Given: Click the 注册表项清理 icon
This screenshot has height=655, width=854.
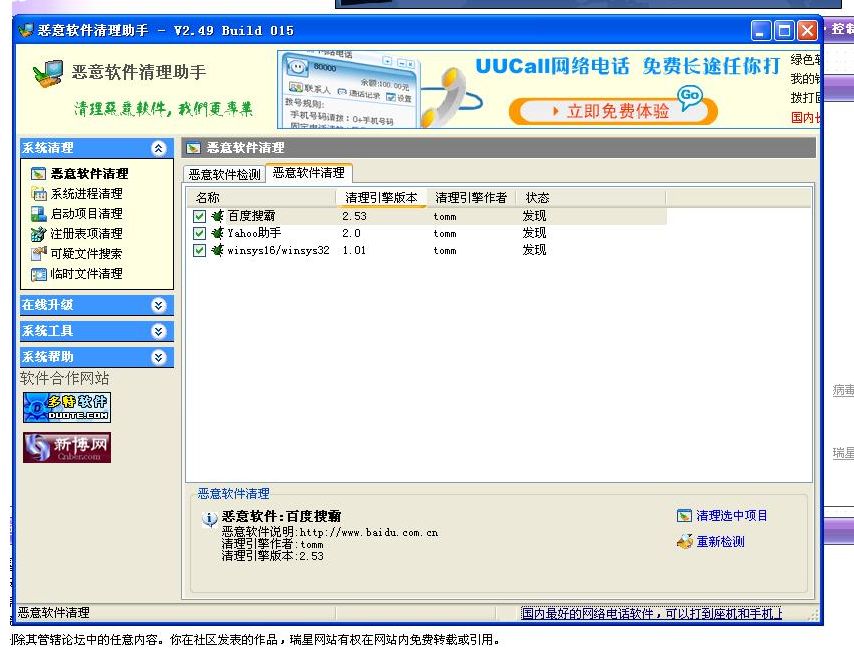Looking at the screenshot, I should click(39, 234).
